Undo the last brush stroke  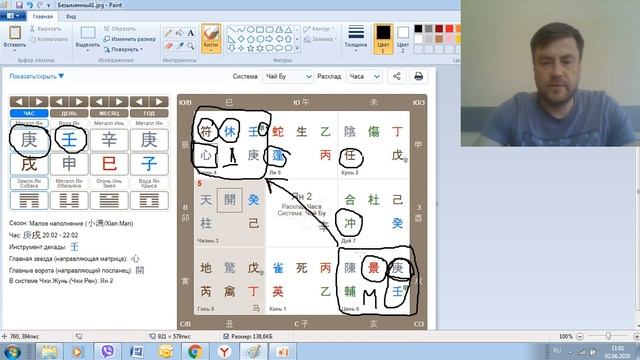pyautogui.click(x=29, y=5)
